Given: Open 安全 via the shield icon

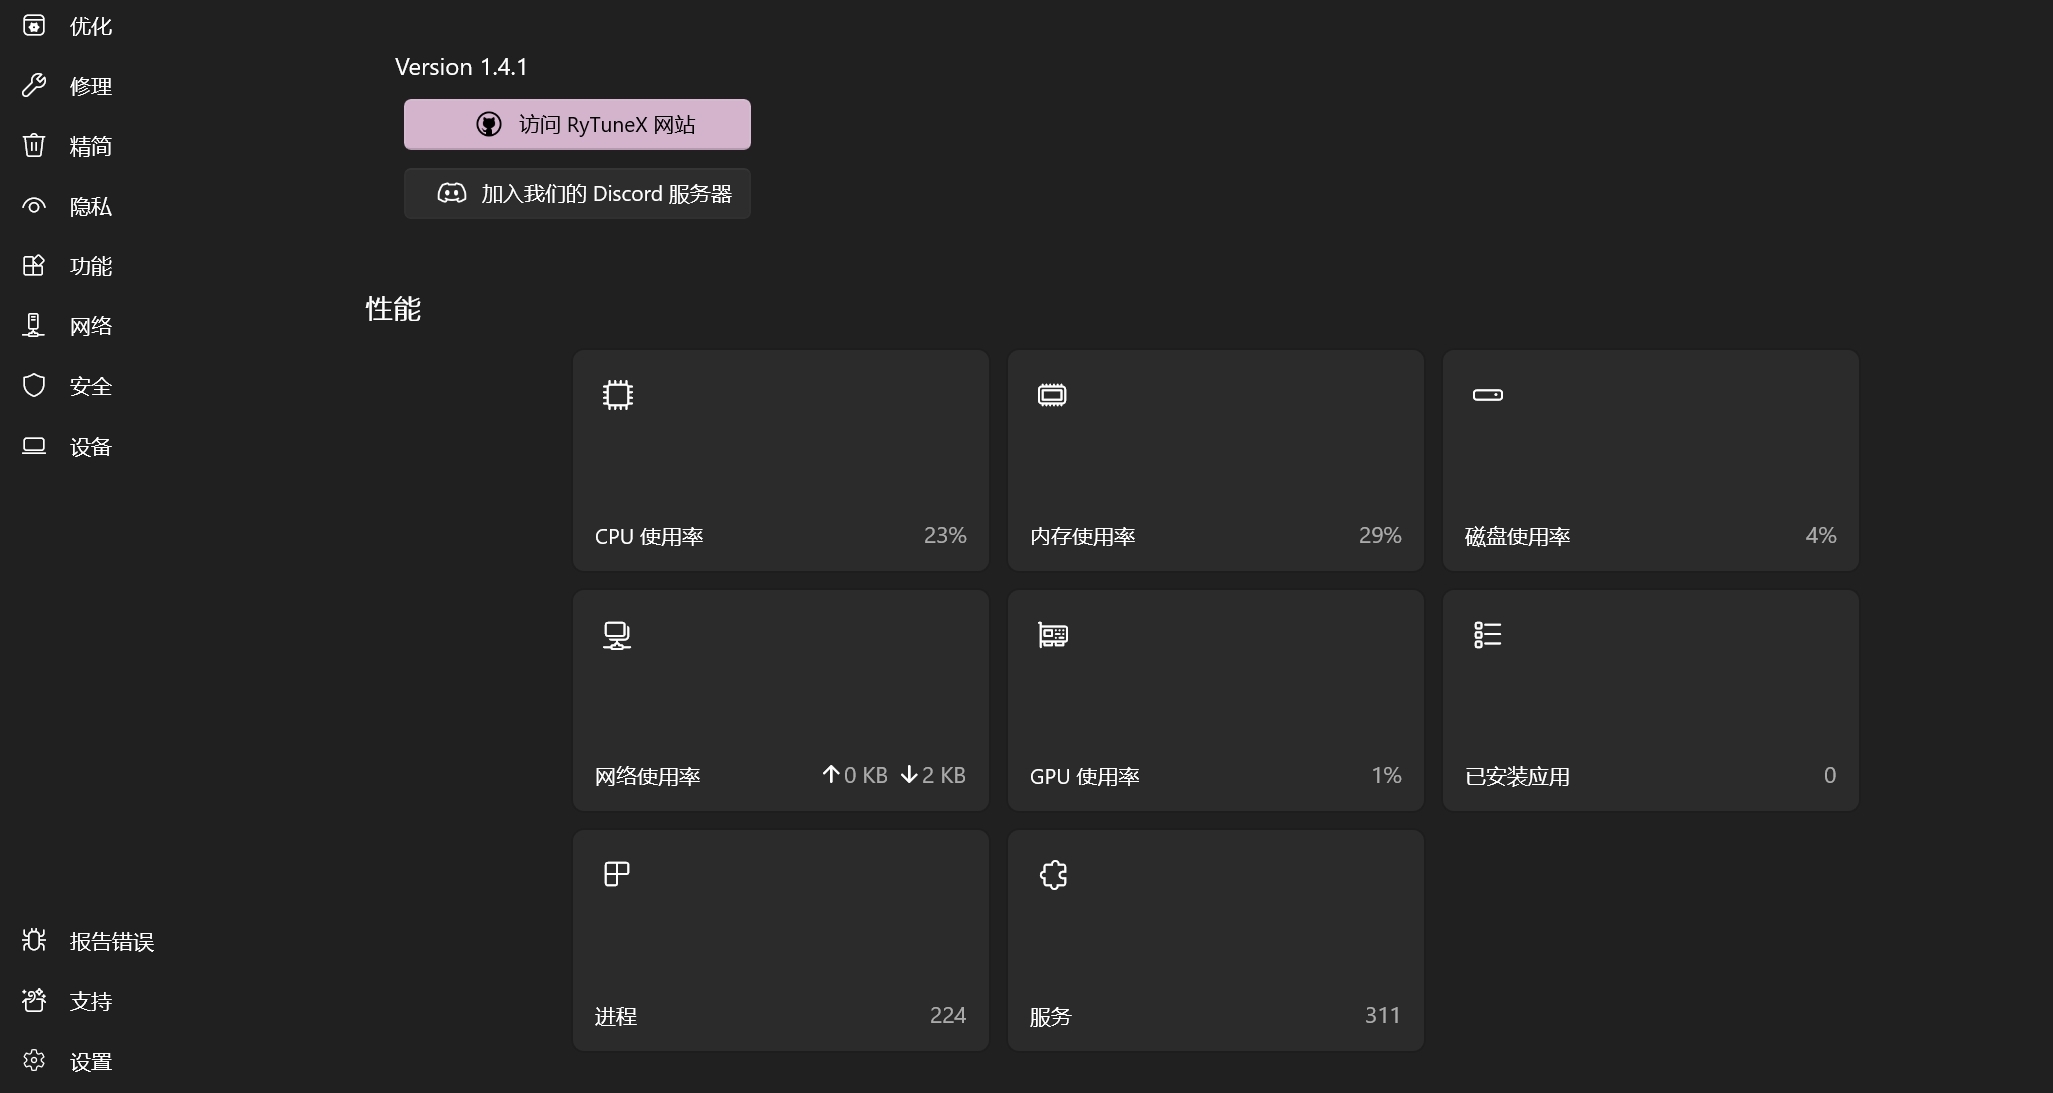Looking at the screenshot, I should [x=34, y=385].
